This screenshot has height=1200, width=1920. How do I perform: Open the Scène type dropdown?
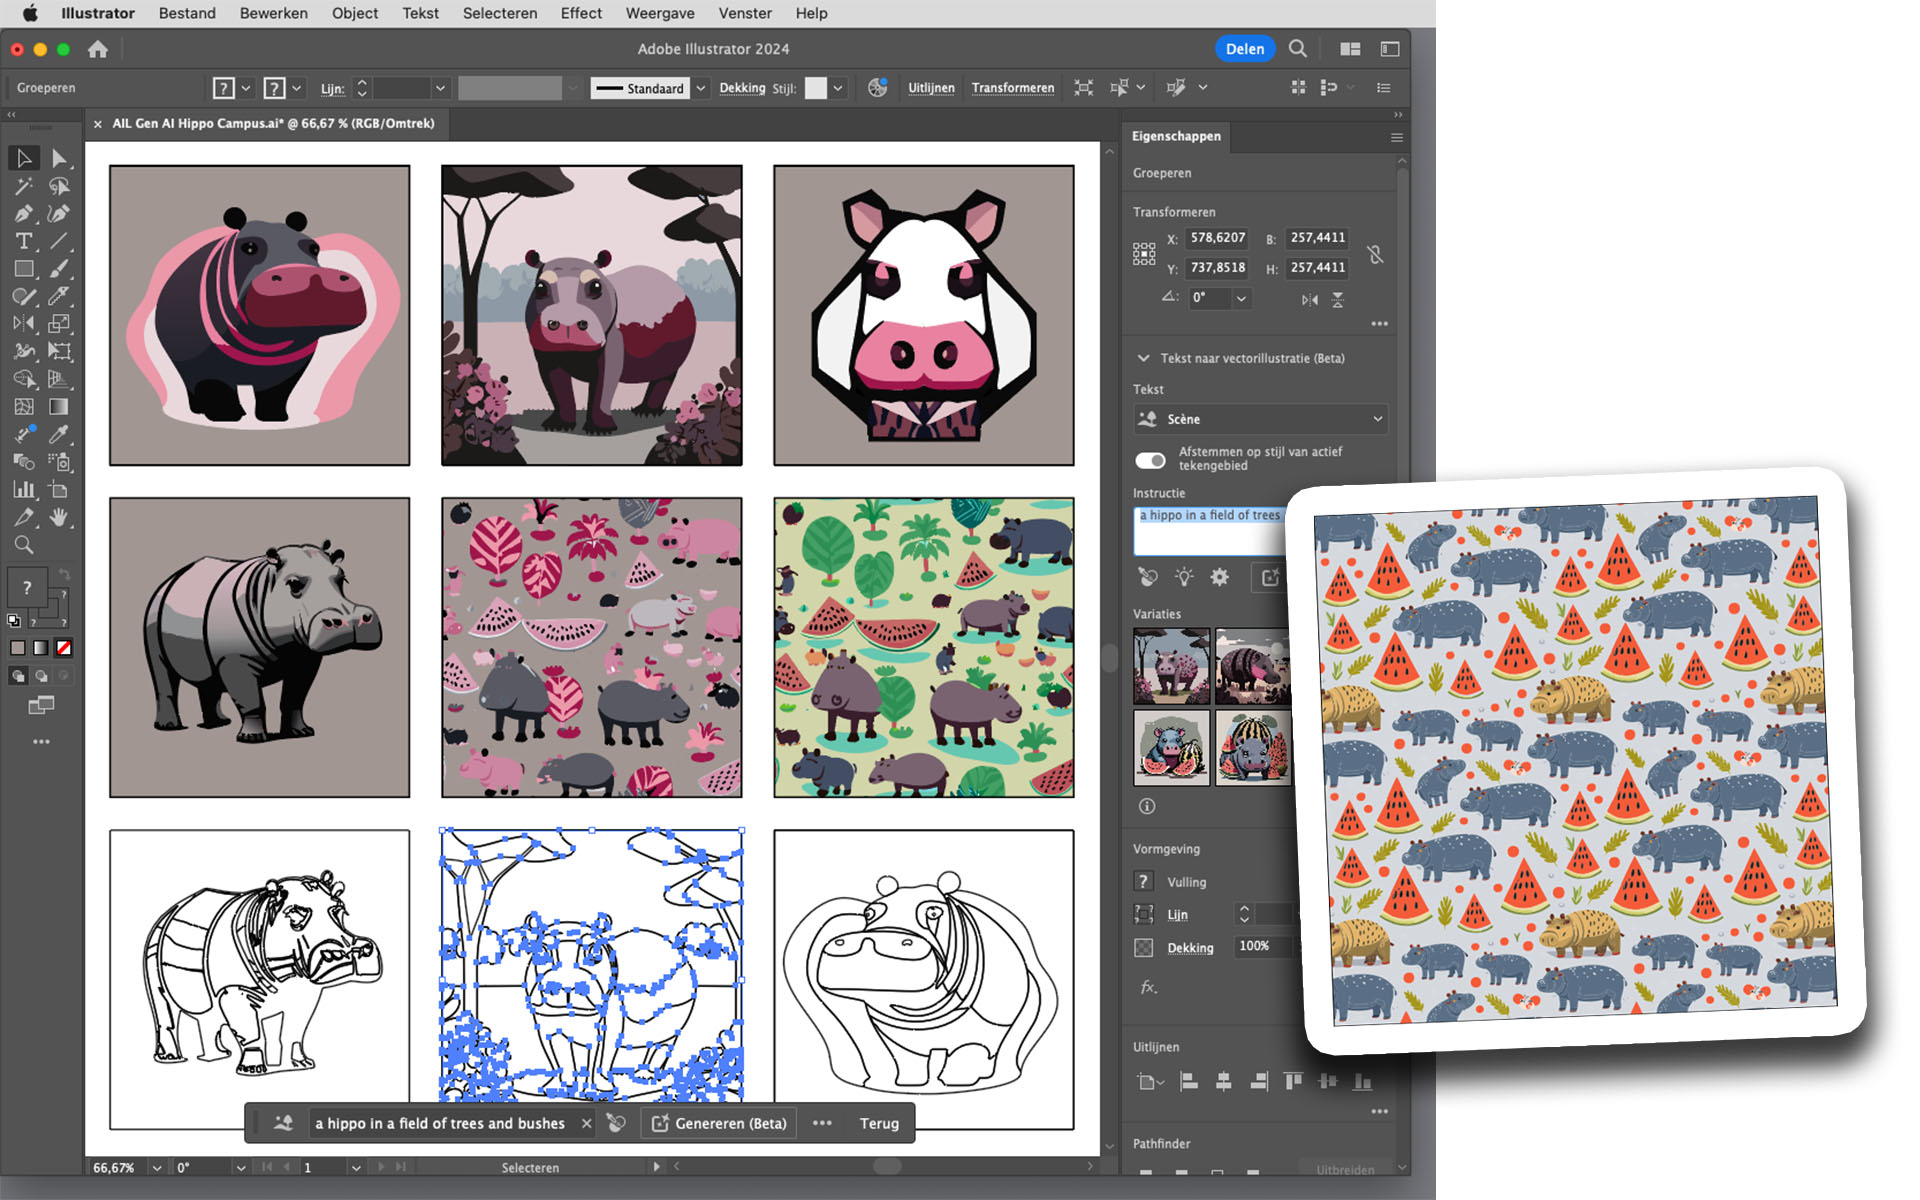coord(1261,419)
